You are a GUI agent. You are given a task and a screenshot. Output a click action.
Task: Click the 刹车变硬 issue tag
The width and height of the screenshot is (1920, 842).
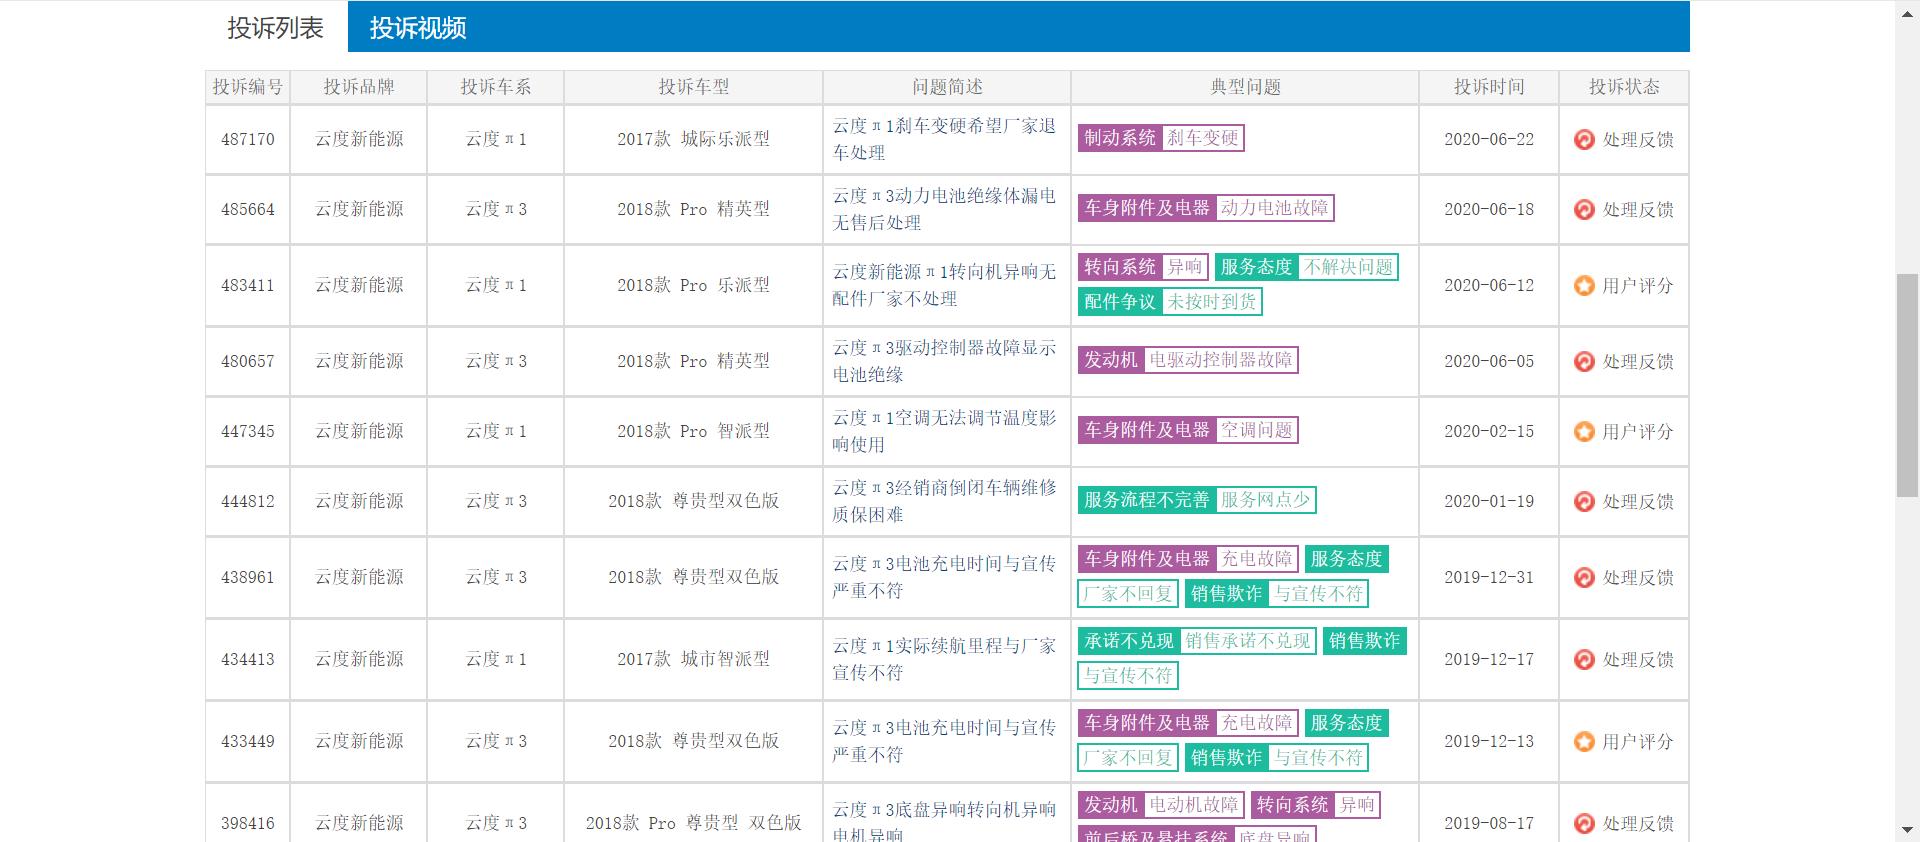click(1202, 138)
